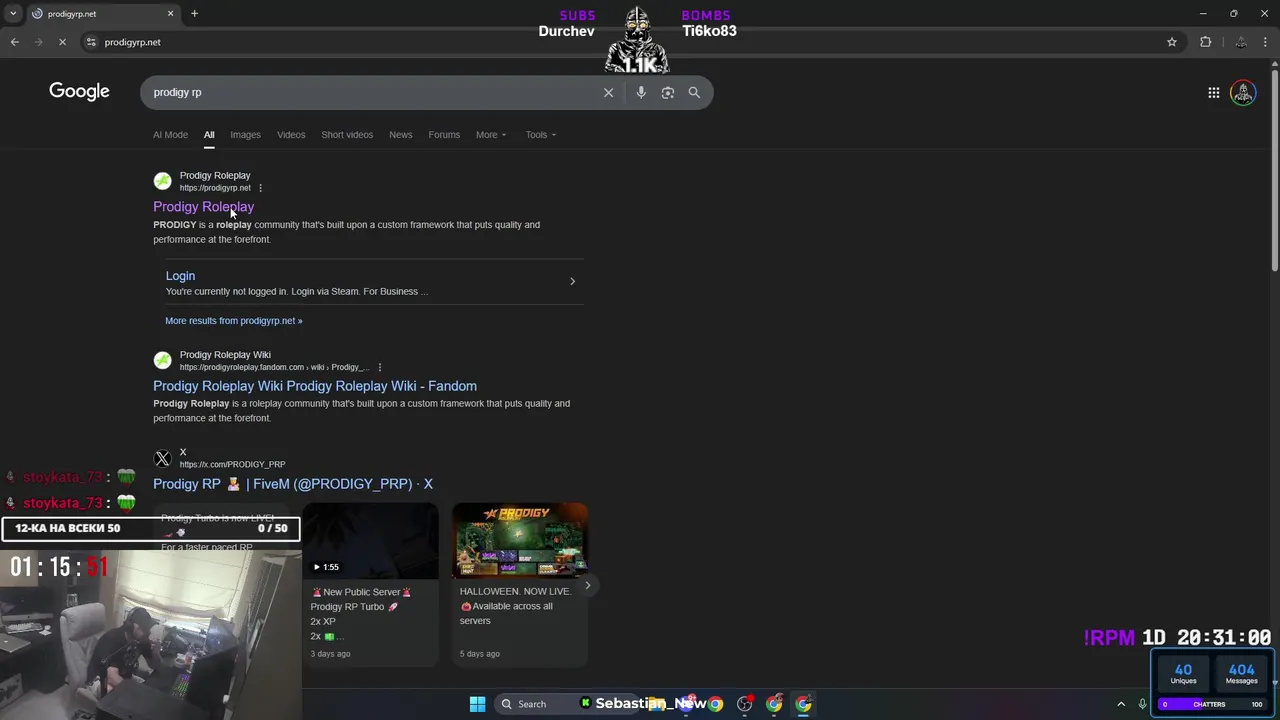Close the prodigyrp.net browser tab
The image size is (1280, 720).
[x=170, y=14]
